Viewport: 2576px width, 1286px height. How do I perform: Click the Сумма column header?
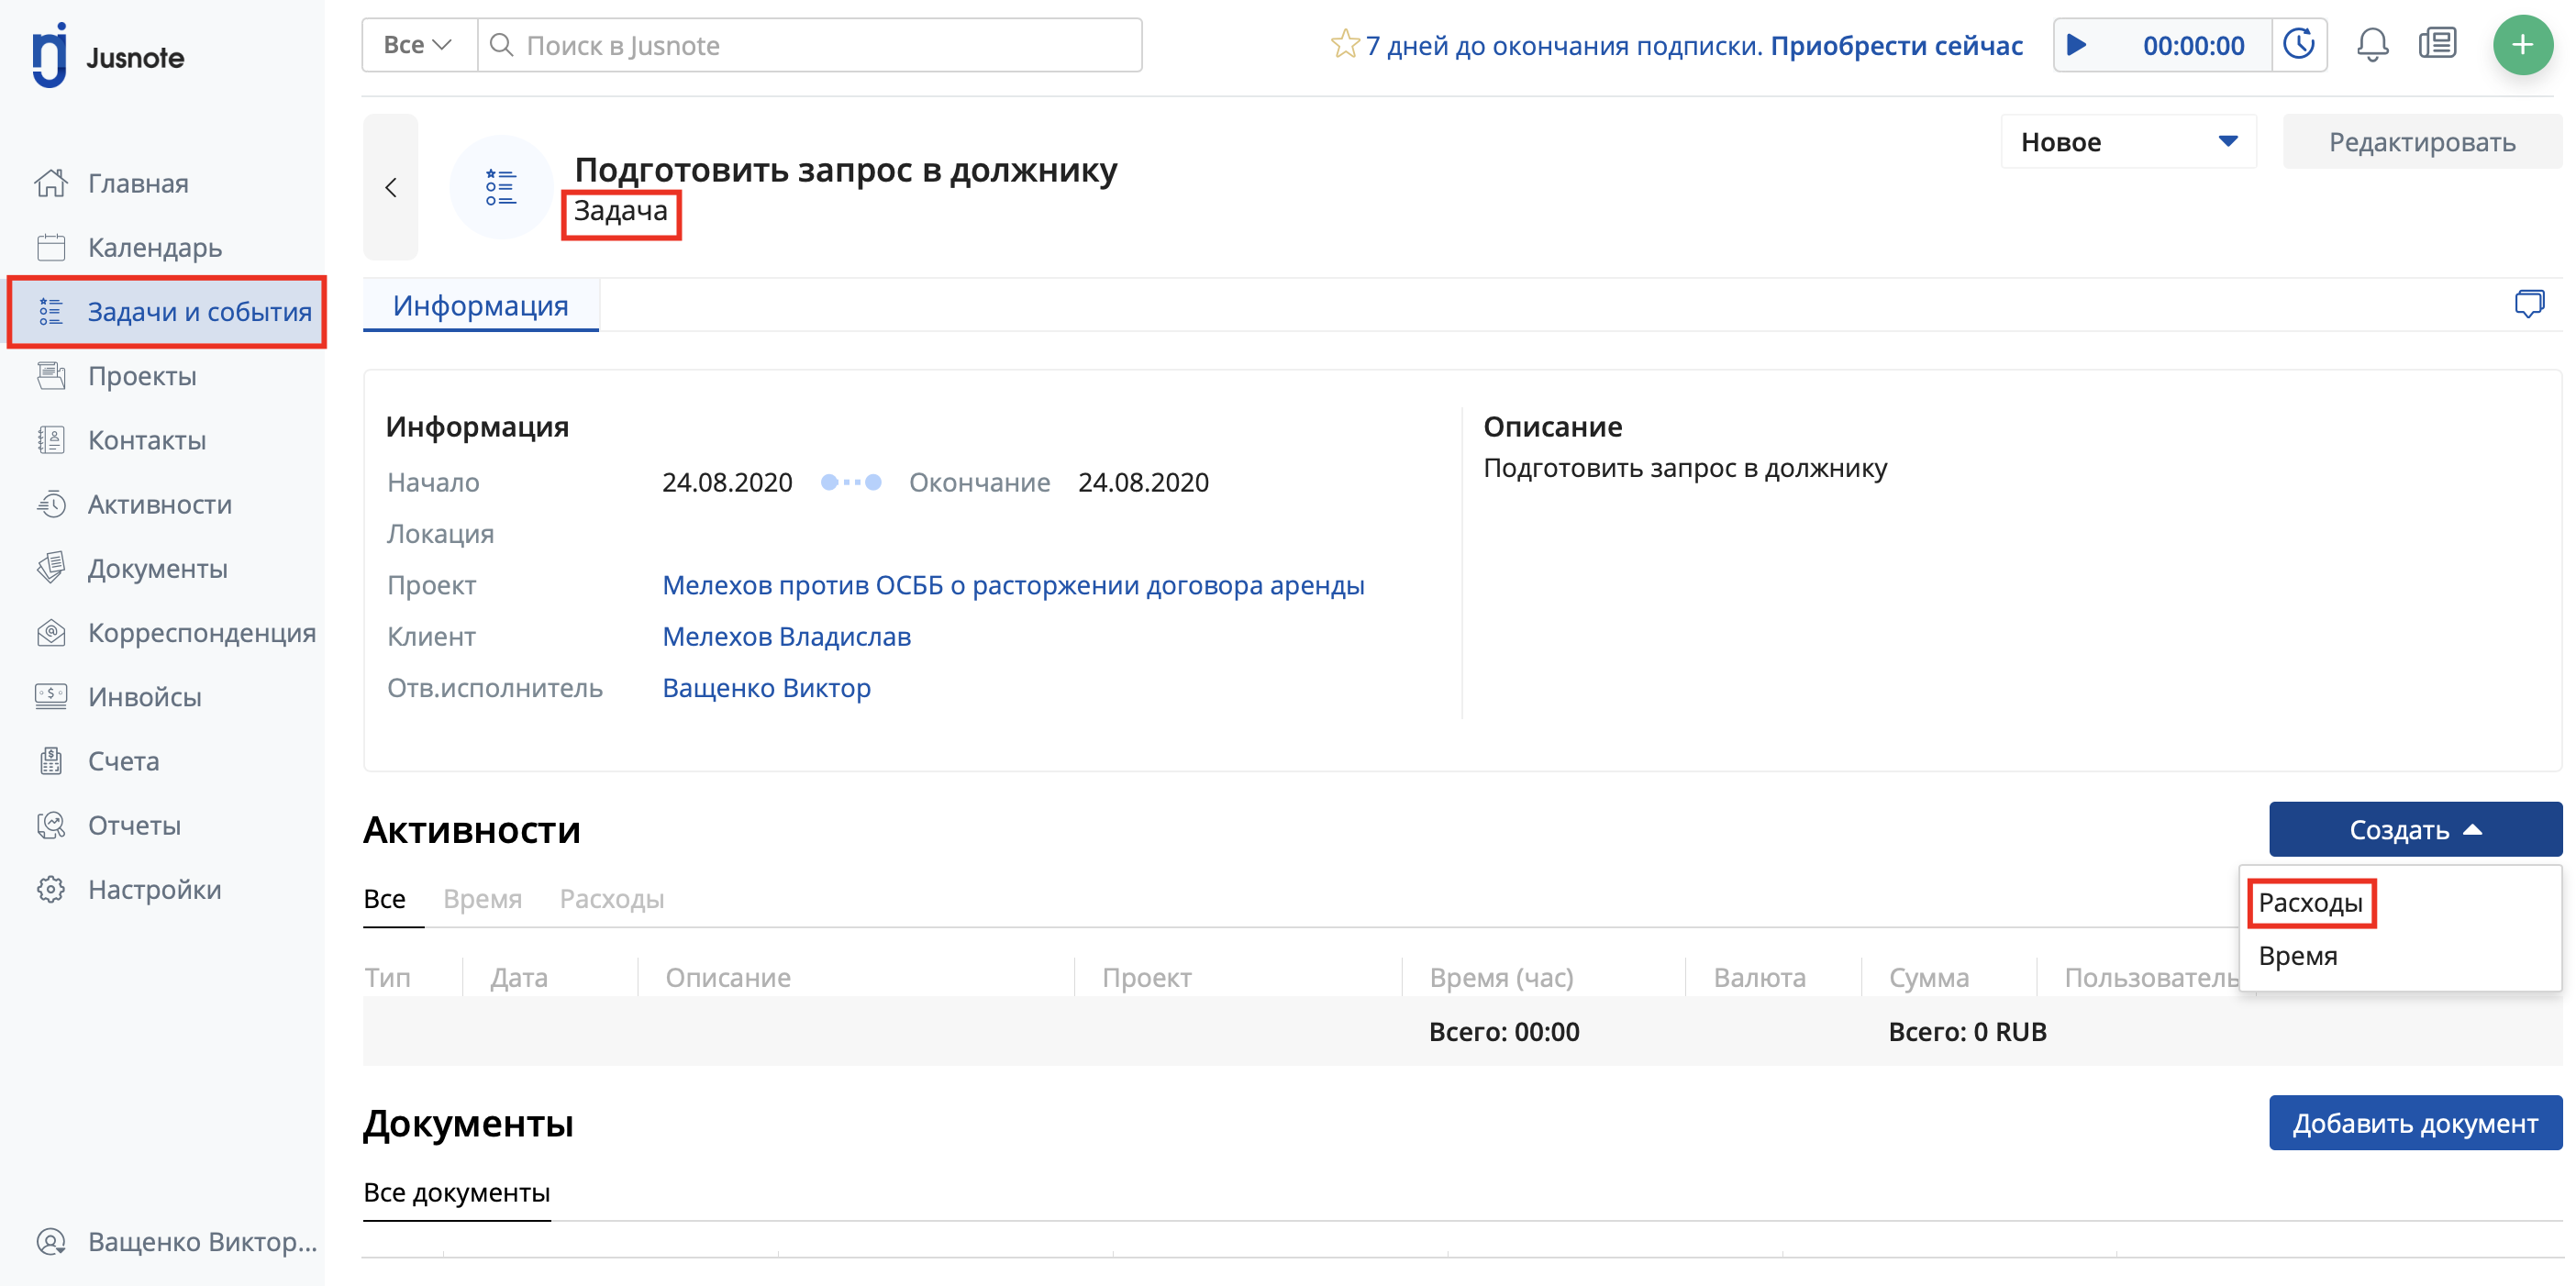click(1929, 977)
